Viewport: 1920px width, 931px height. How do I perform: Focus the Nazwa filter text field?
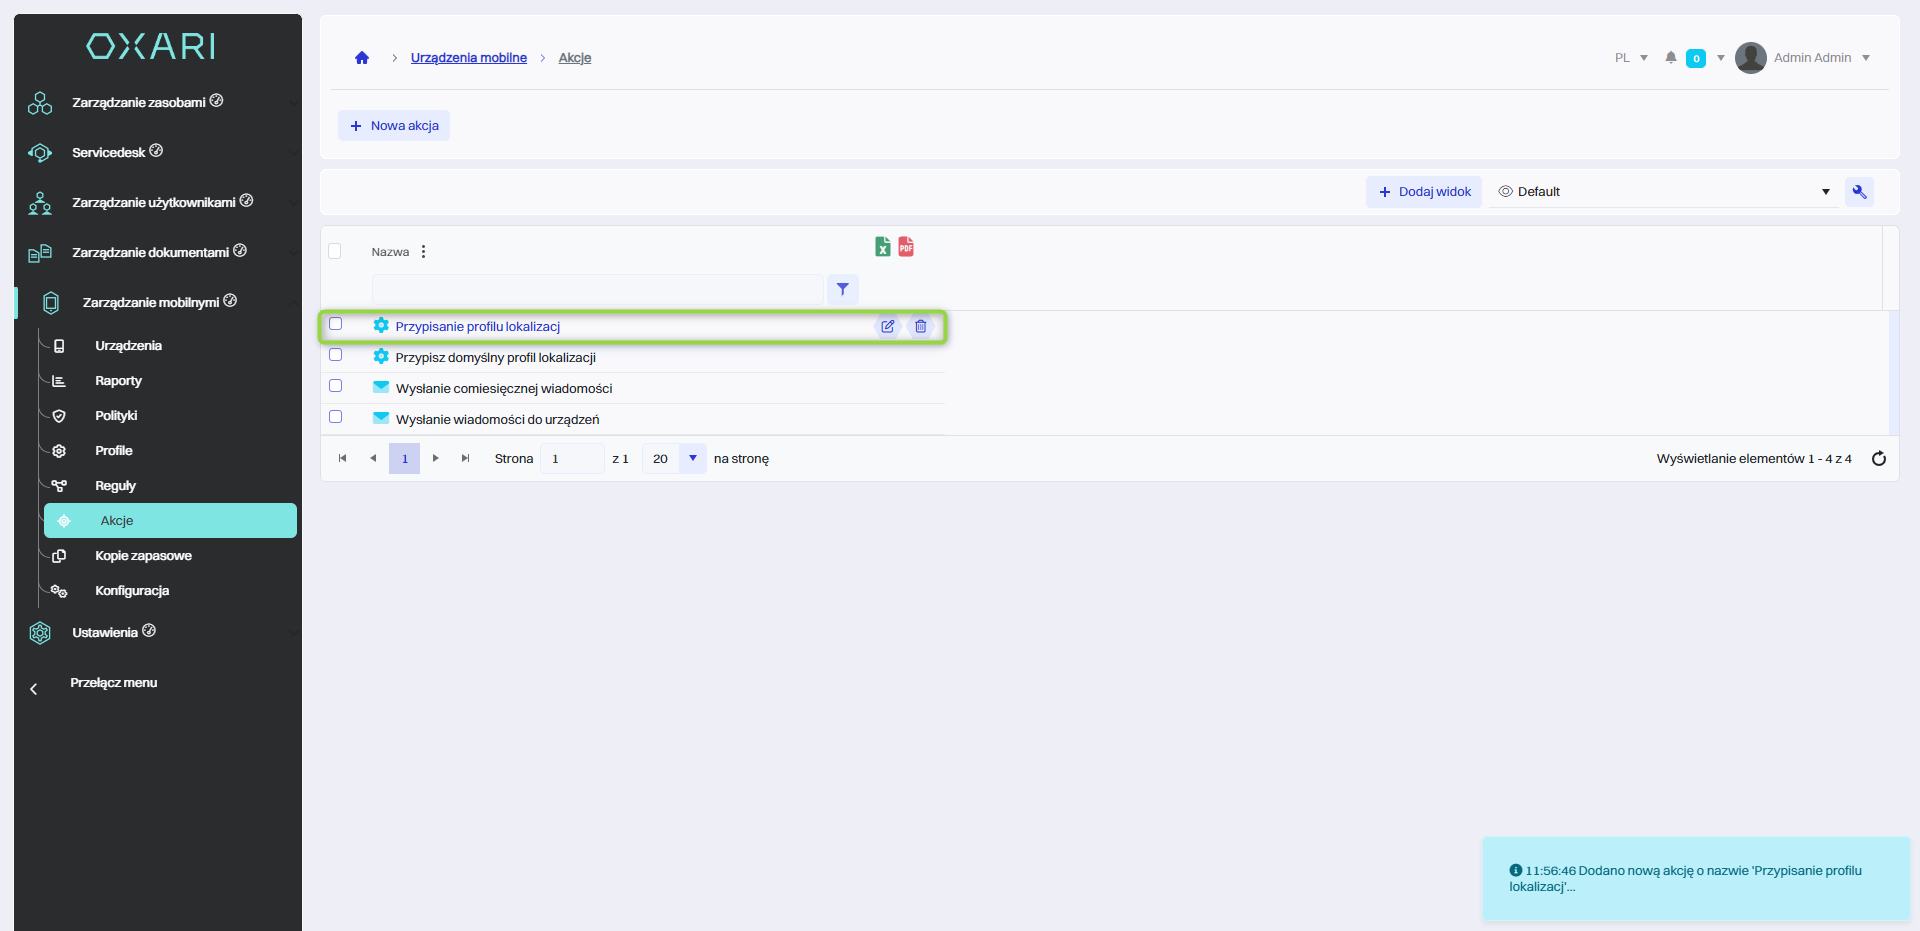pos(597,289)
